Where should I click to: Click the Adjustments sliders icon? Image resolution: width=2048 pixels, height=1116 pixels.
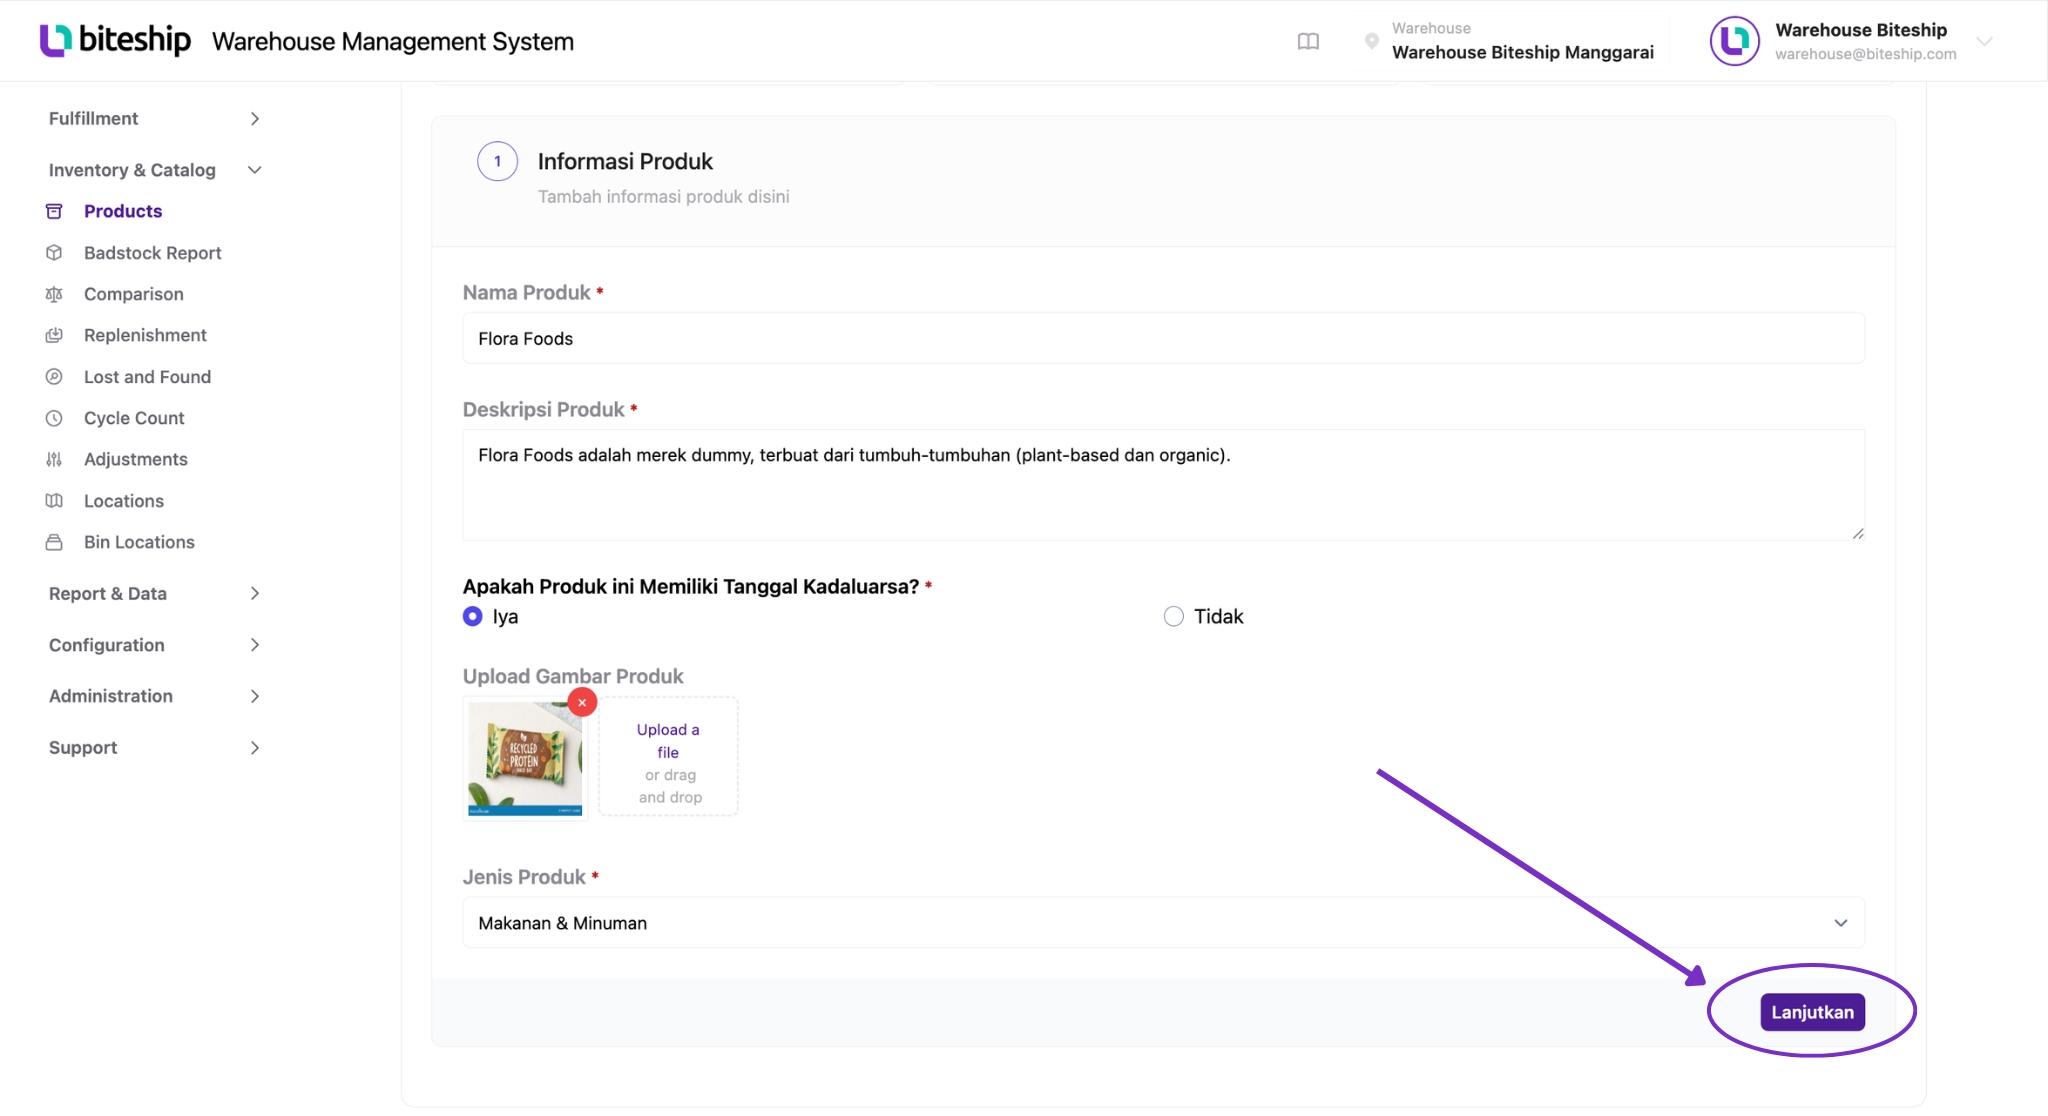pos(54,459)
